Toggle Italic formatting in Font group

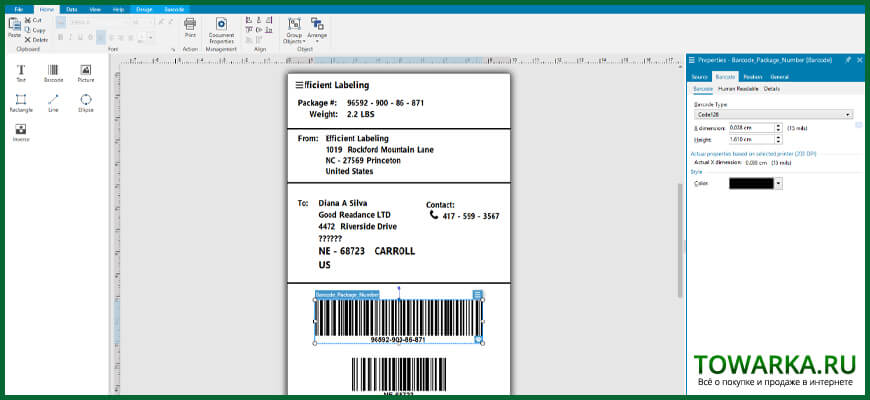70,38
